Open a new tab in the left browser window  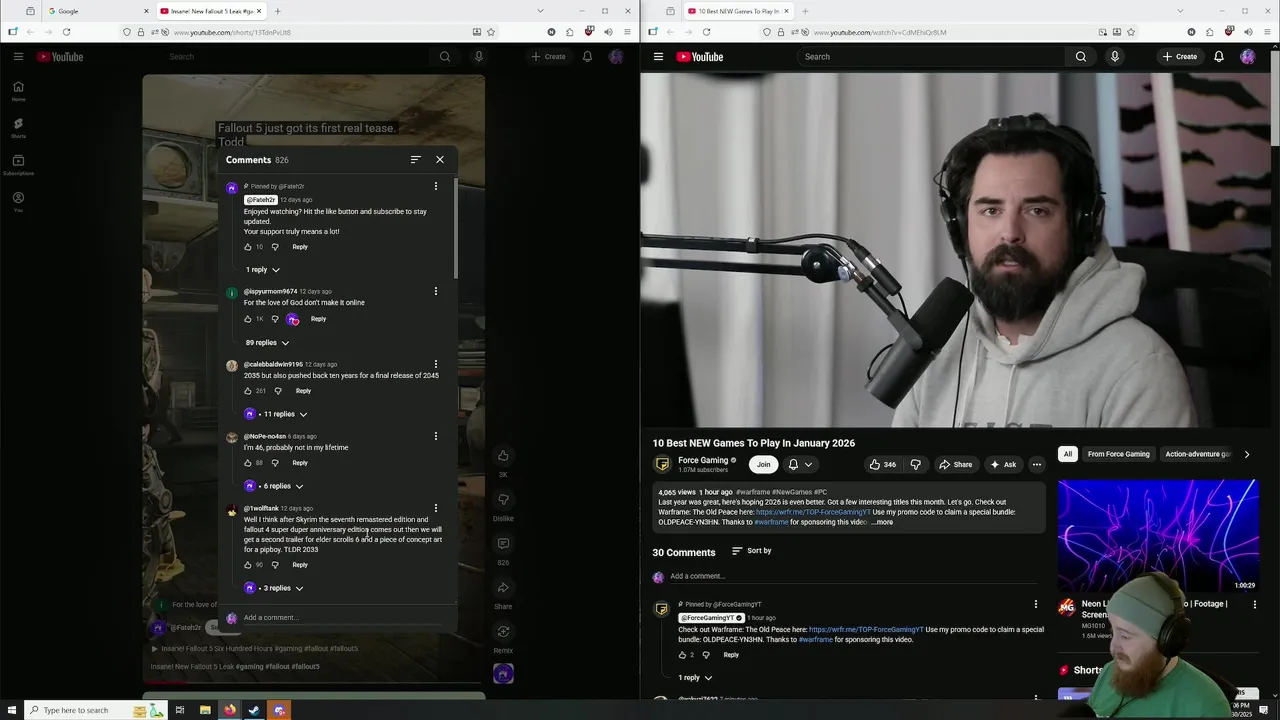tap(277, 11)
